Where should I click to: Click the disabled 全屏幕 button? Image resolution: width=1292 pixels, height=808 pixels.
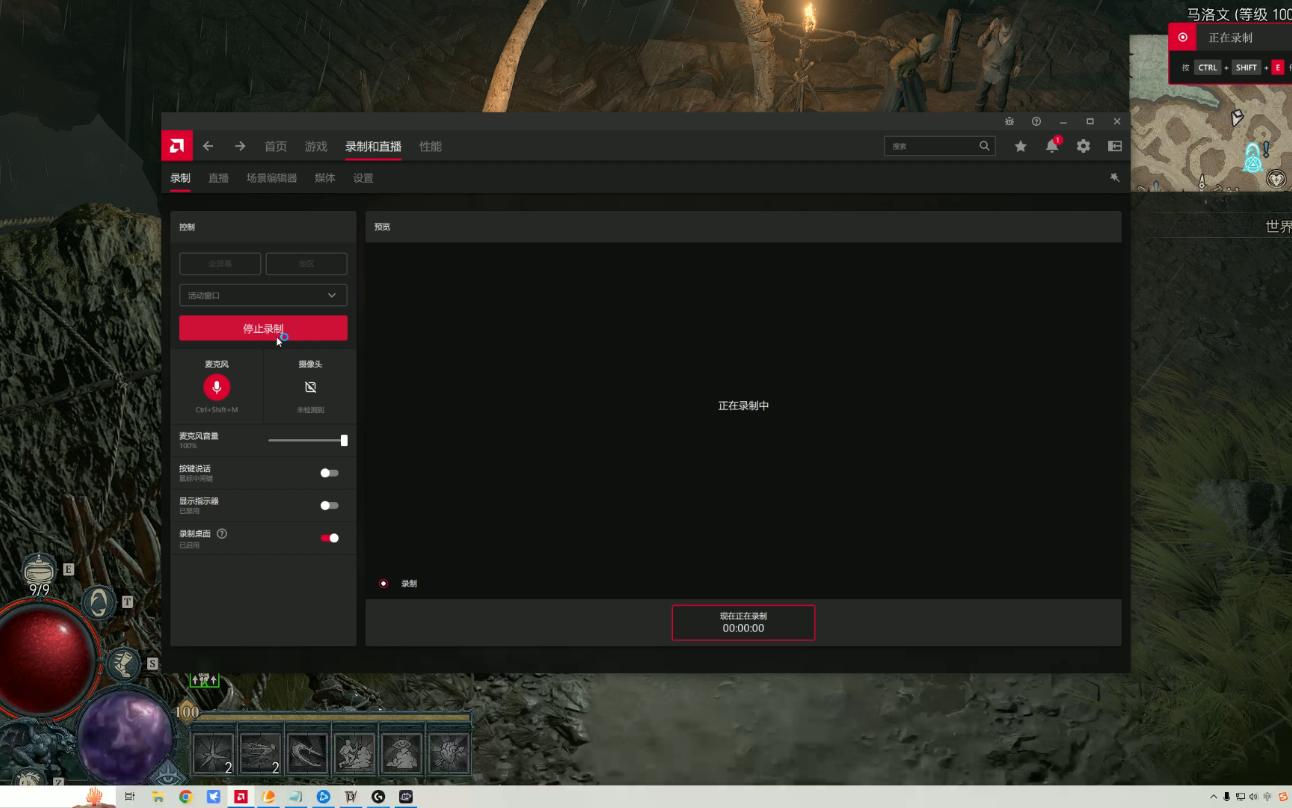point(220,264)
